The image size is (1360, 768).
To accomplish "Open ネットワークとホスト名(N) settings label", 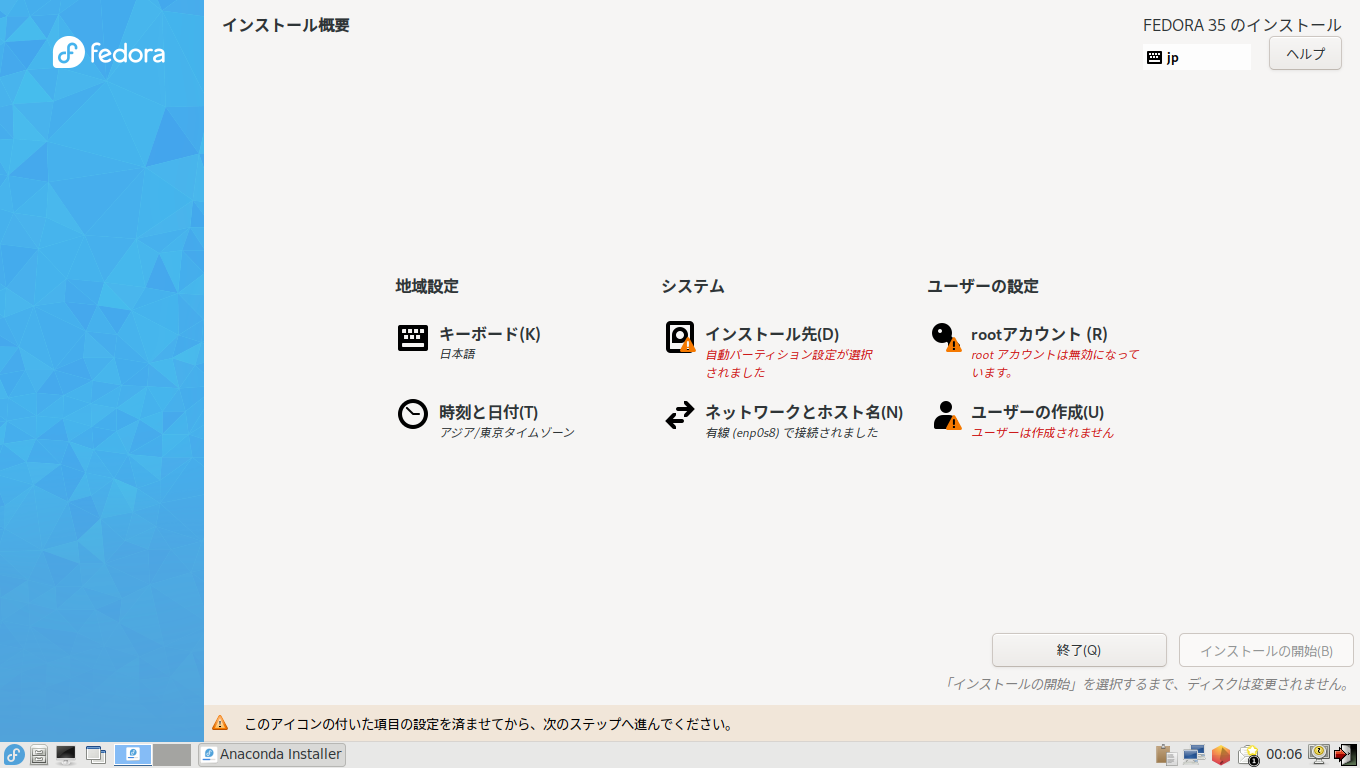I will click(x=804, y=412).
